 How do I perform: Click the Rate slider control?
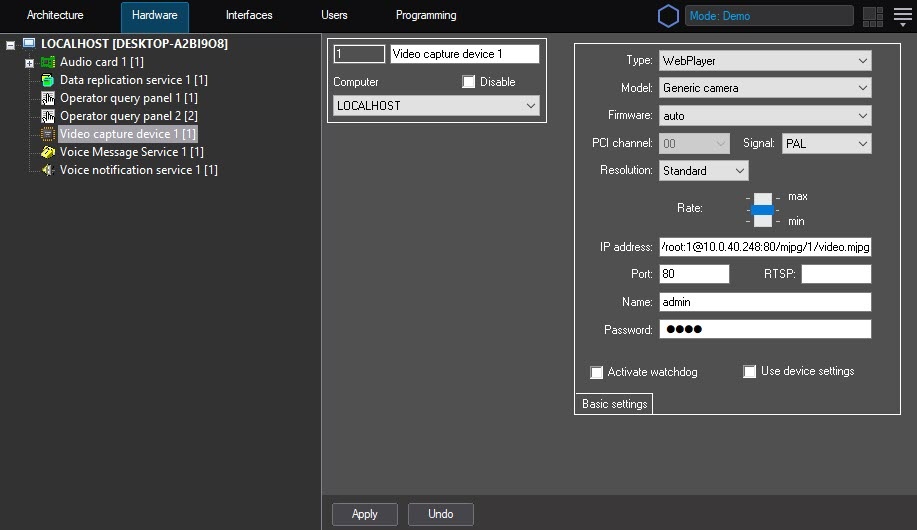coord(763,209)
